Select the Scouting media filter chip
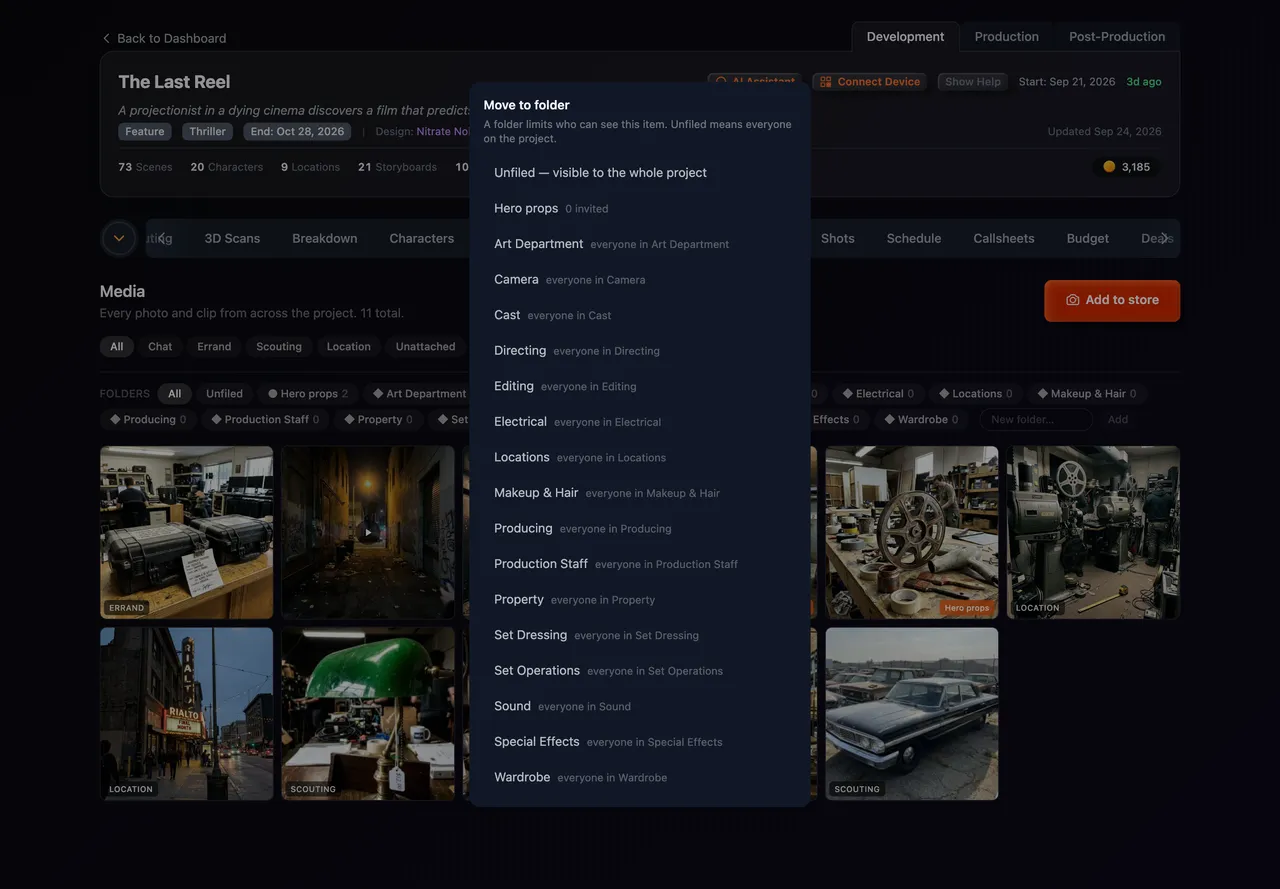Viewport: 1280px width, 889px height. click(x=279, y=347)
